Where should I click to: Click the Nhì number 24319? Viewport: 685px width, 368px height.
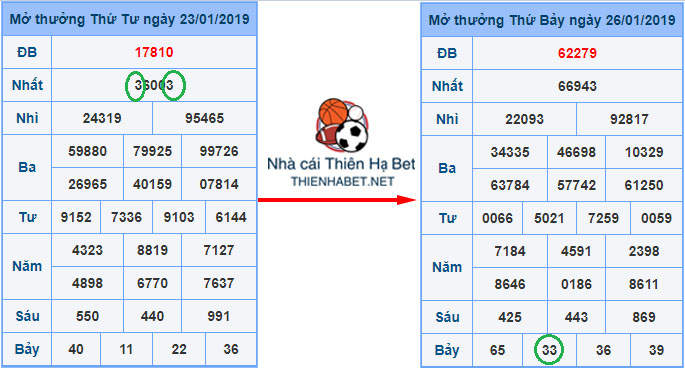tap(102, 118)
